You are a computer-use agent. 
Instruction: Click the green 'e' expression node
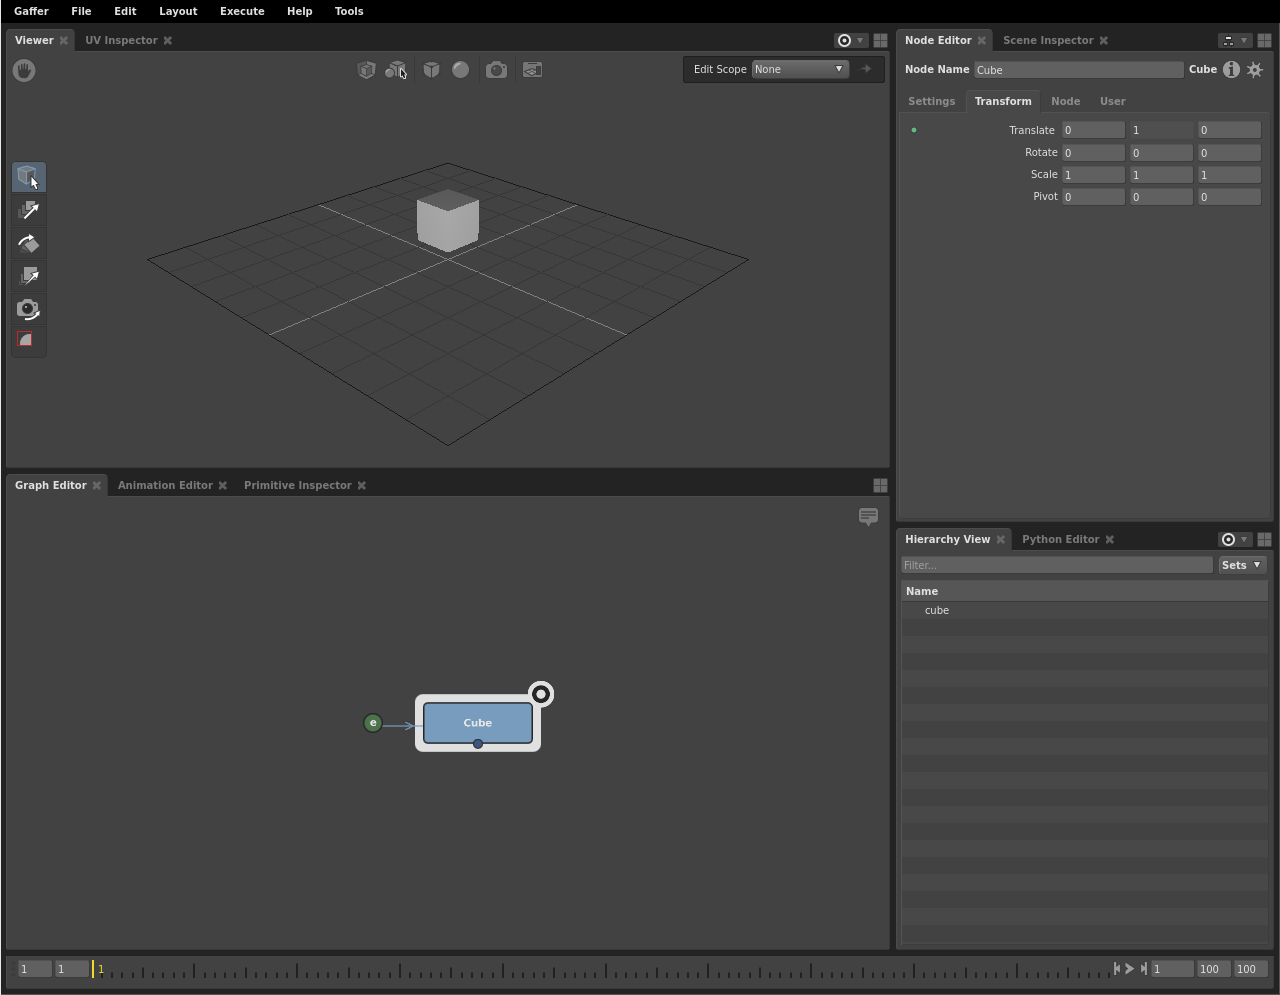point(373,722)
